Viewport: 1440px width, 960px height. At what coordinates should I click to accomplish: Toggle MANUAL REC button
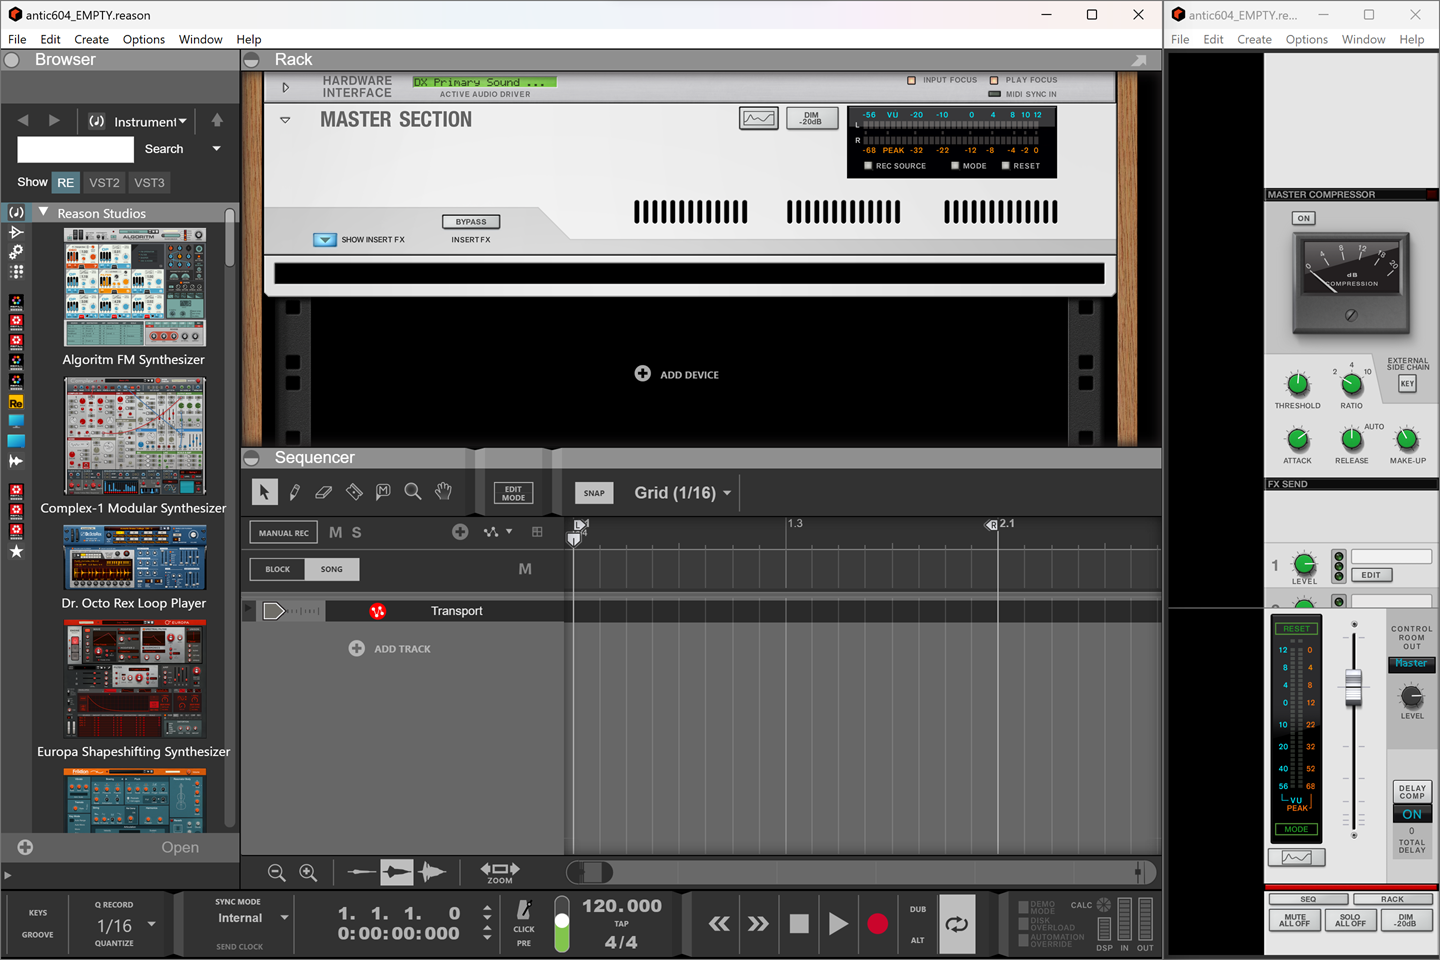tap(284, 533)
